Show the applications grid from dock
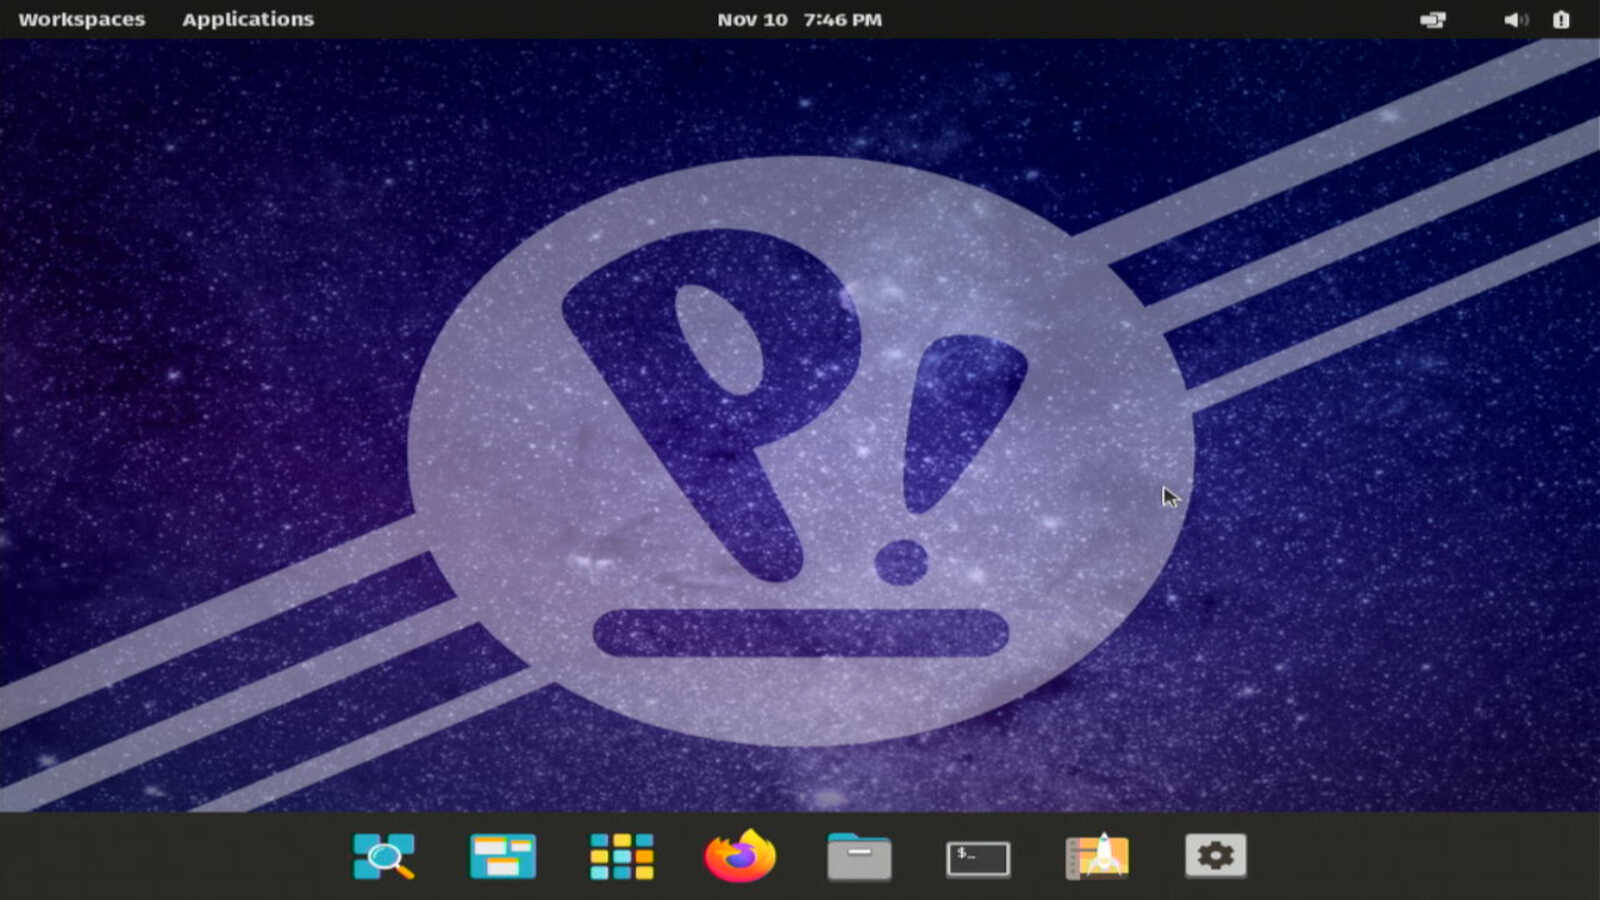1600x900 pixels. (621, 856)
